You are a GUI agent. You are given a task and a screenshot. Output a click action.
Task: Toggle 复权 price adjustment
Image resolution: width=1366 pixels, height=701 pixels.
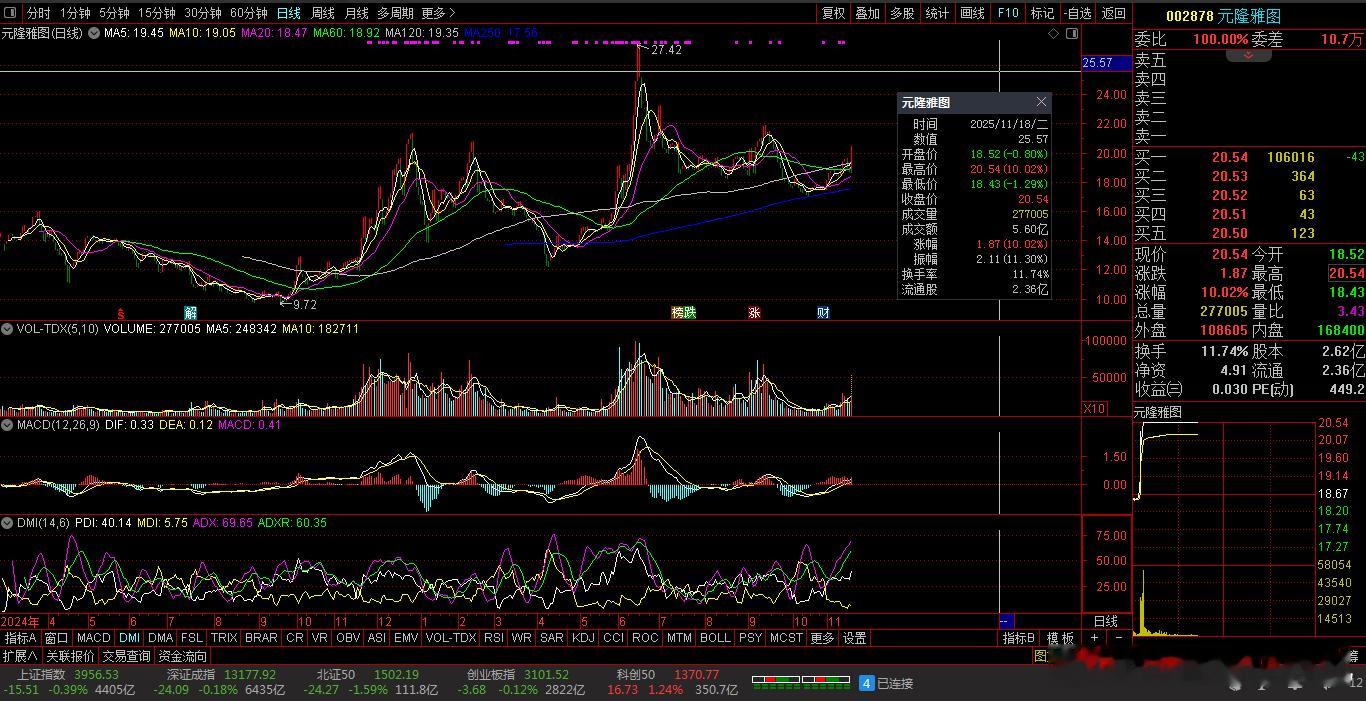pyautogui.click(x=833, y=13)
